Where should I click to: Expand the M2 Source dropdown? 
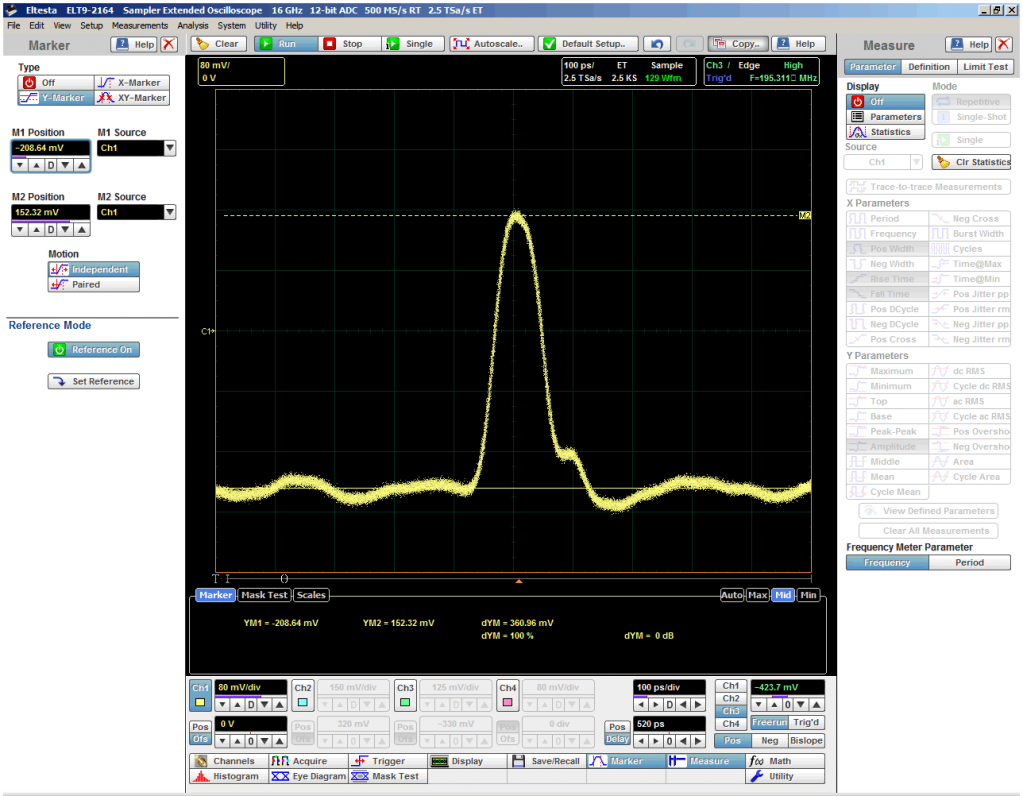(x=169, y=212)
